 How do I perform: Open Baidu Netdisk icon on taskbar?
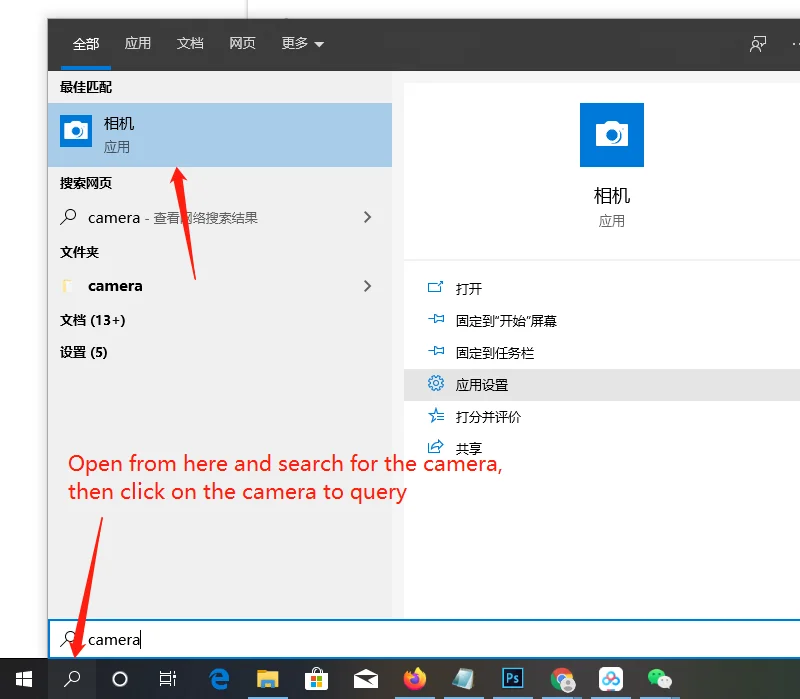pos(611,679)
